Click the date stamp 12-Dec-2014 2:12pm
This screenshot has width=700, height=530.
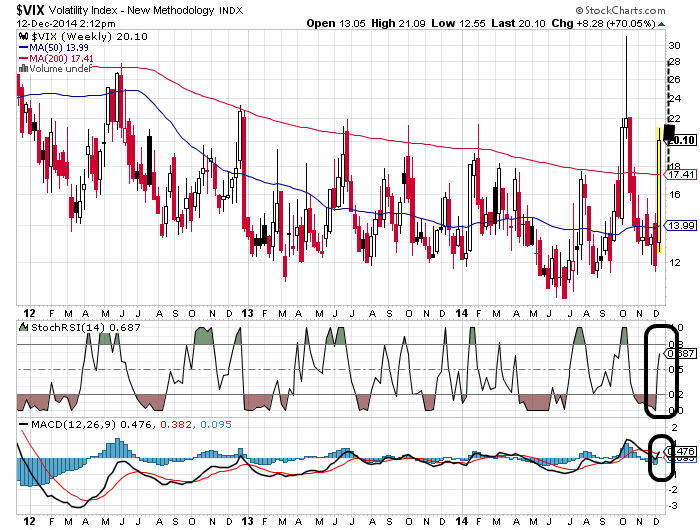pos(66,24)
